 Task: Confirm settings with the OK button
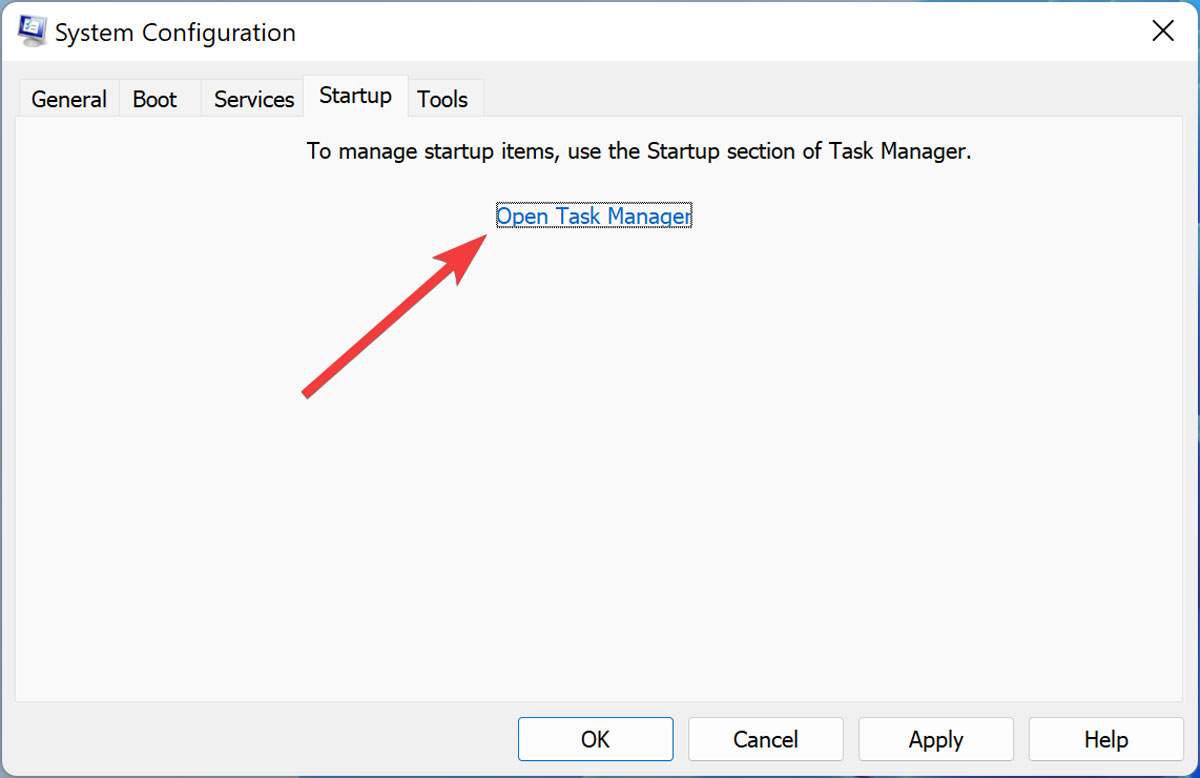595,739
